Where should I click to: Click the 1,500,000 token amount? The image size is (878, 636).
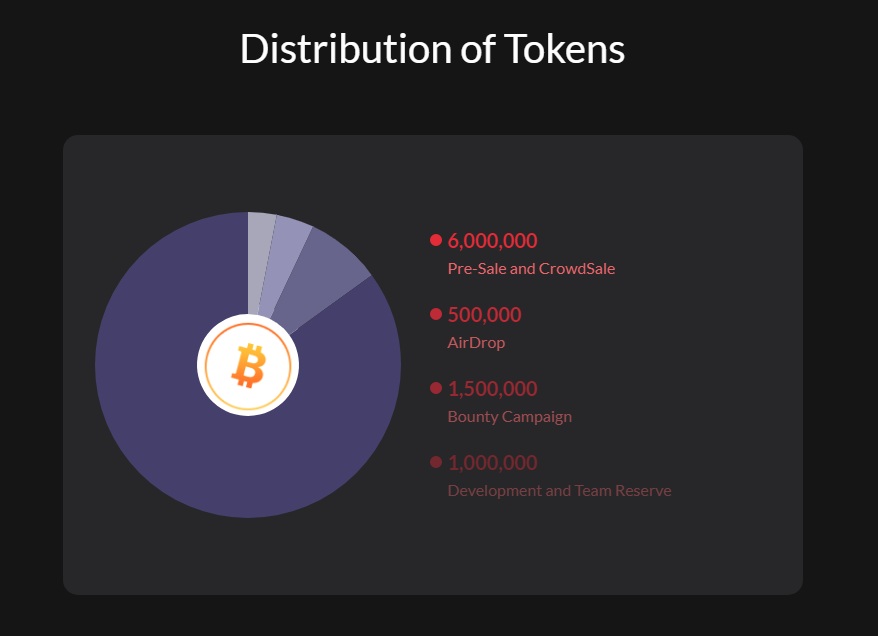click(x=493, y=389)
